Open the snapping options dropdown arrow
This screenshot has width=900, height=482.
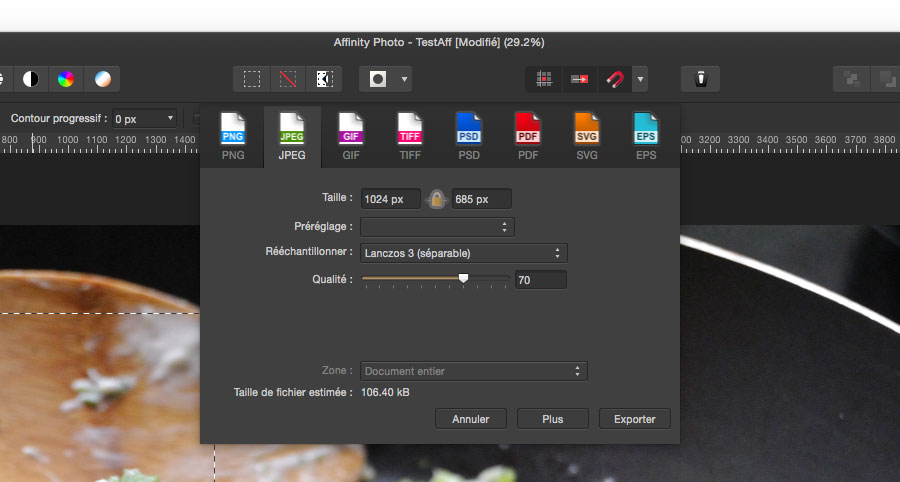click(640, 79)
